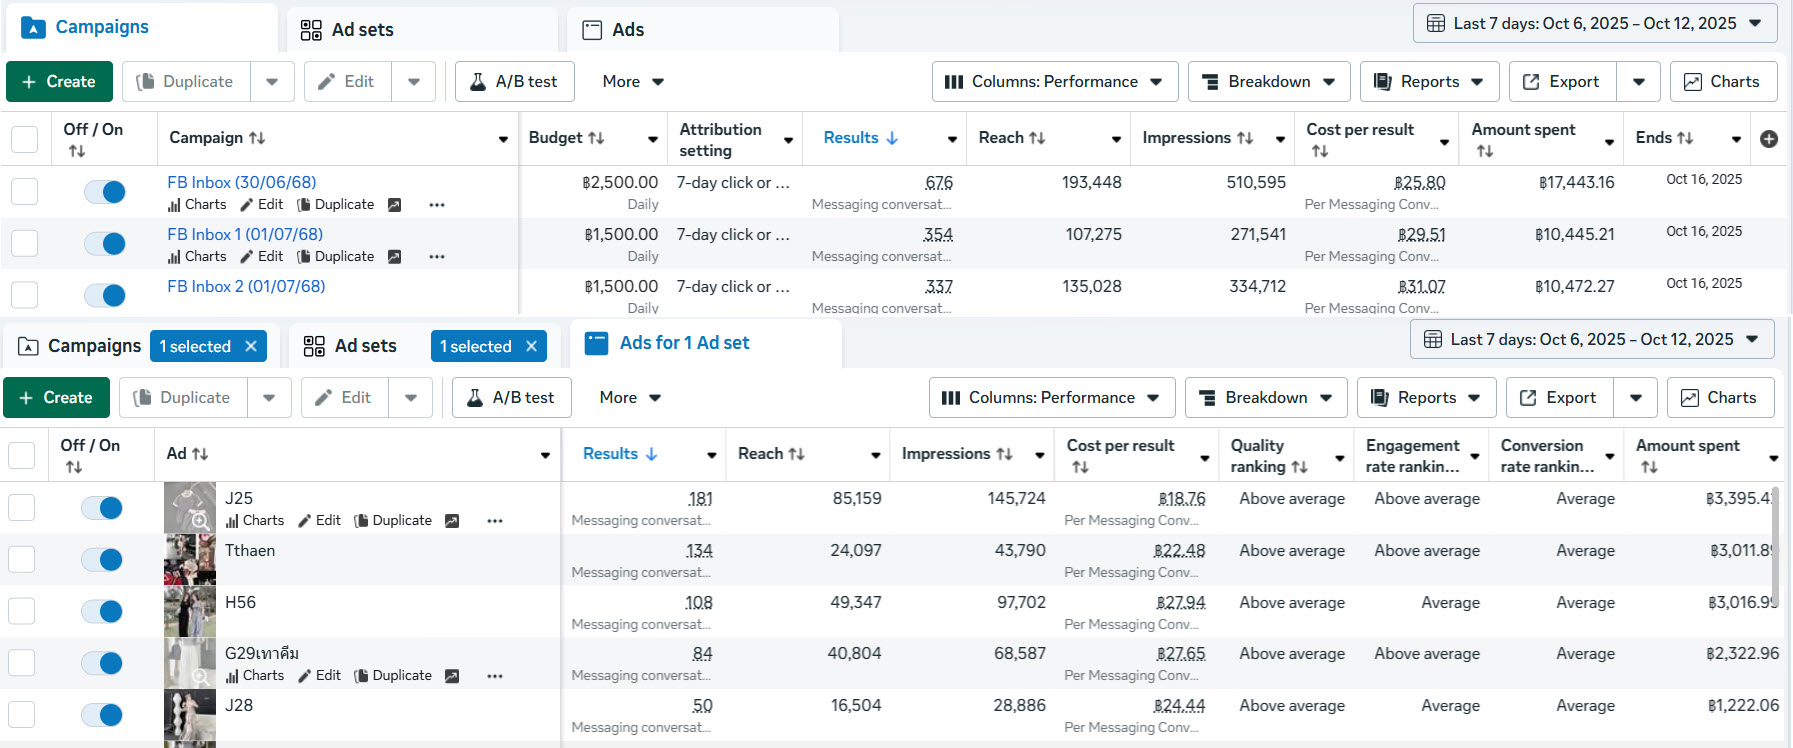Sort campaigns by Budget column arrows
1793x748 pixels.
596,138
